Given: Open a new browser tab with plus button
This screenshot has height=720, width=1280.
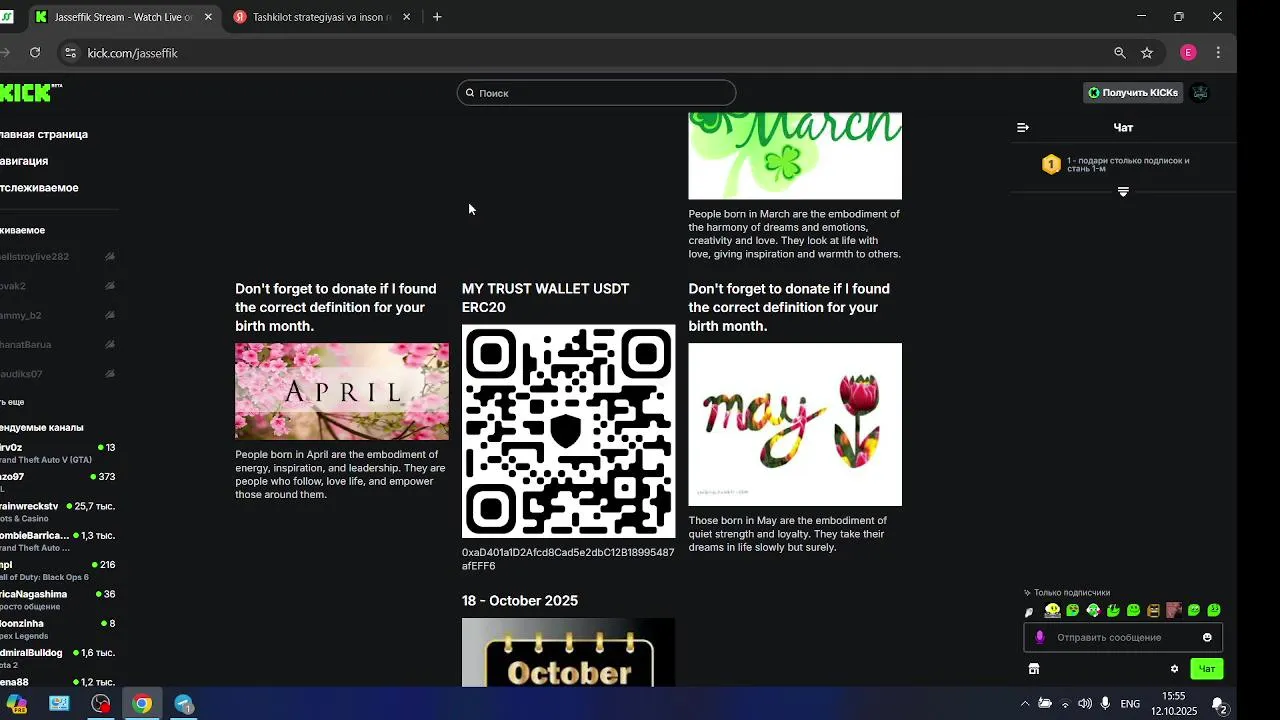Looking at the screenshot, I should click(437, 17).
